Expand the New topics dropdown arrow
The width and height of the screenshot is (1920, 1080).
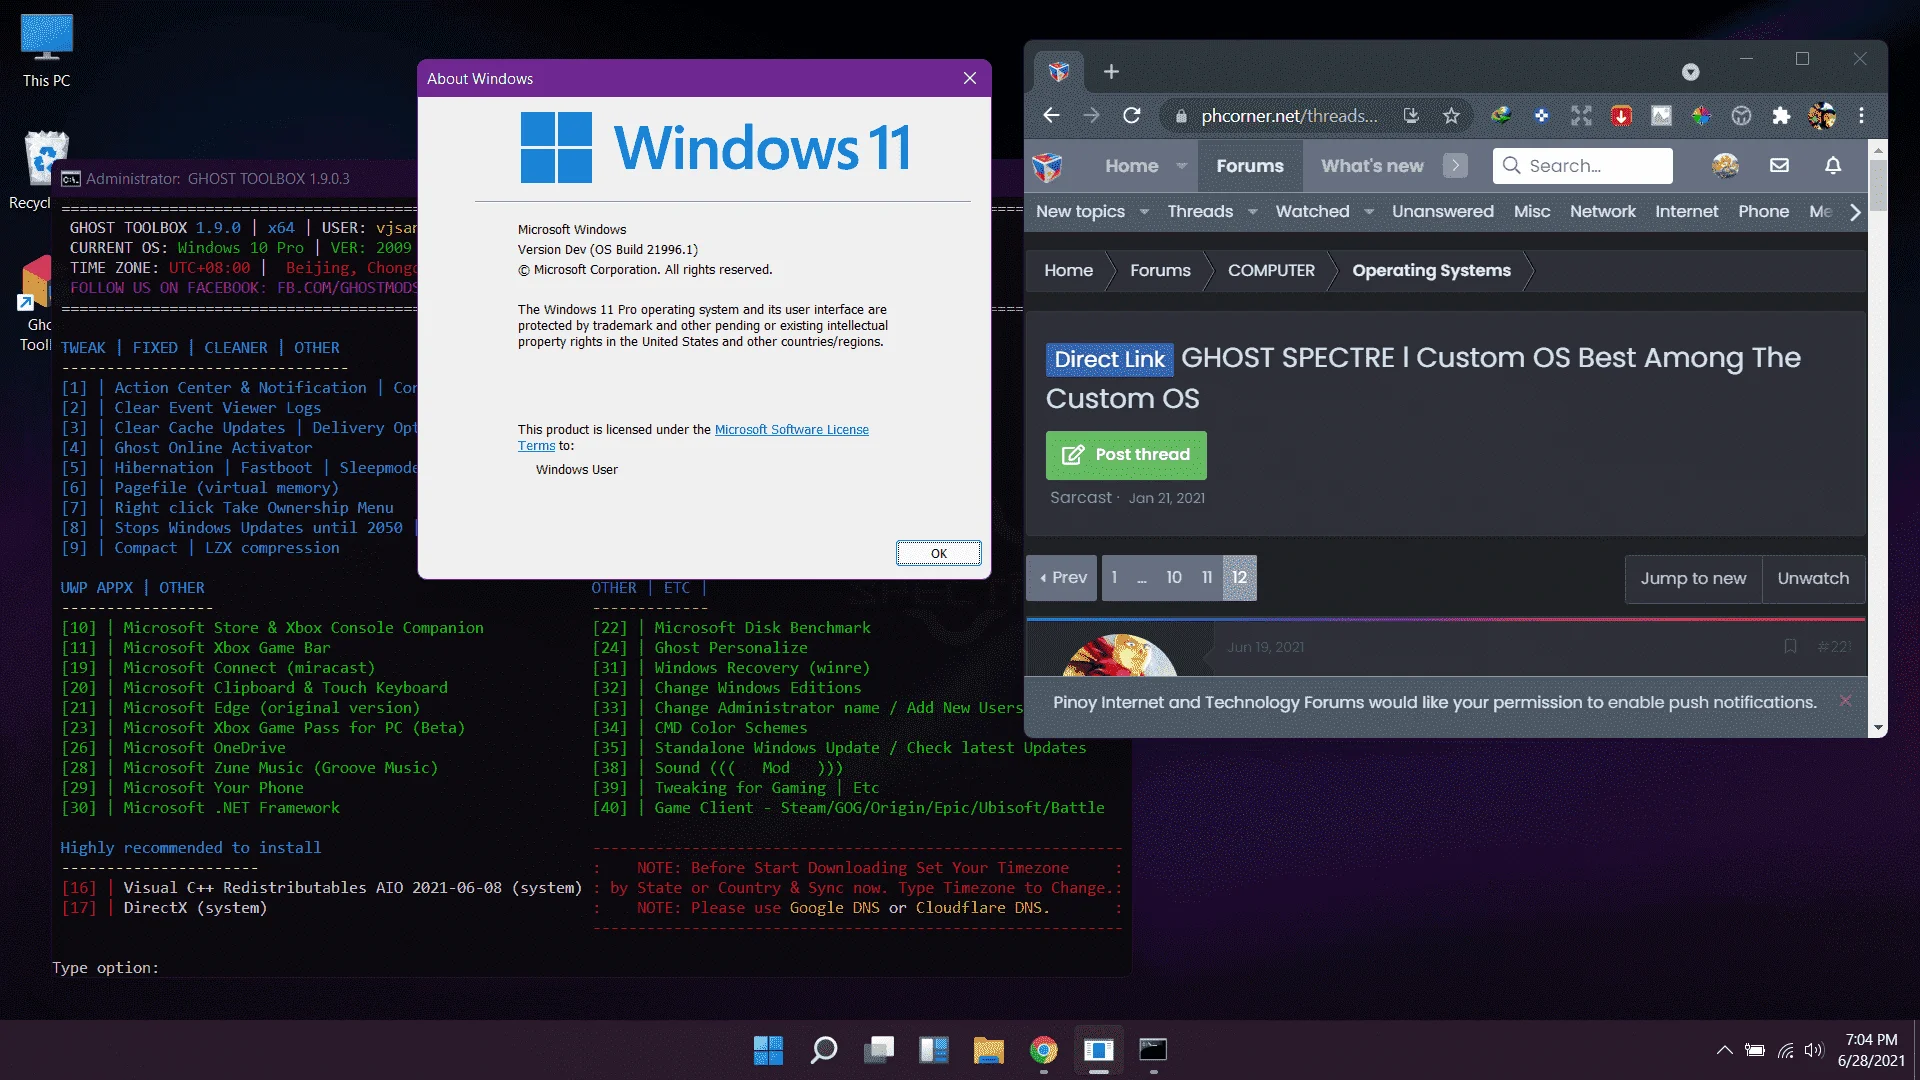point(1144,212)
